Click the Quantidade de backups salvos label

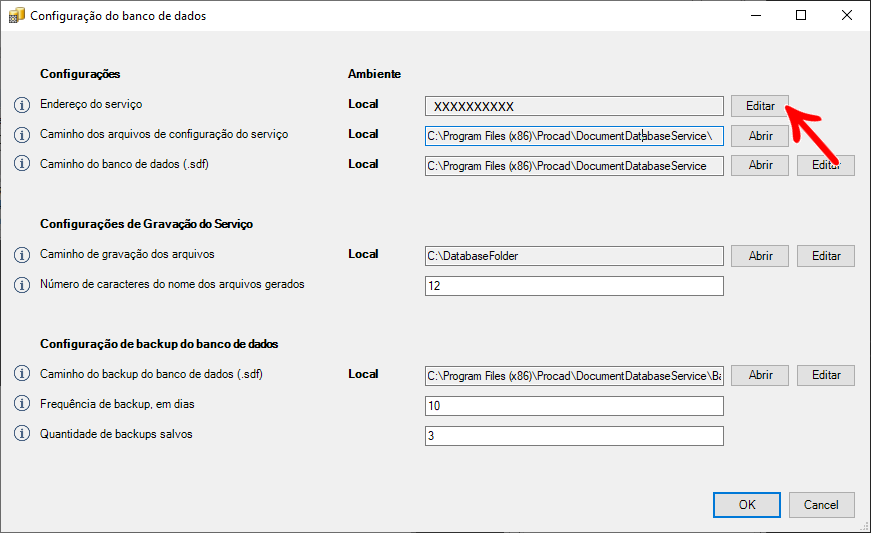(116, 434)
